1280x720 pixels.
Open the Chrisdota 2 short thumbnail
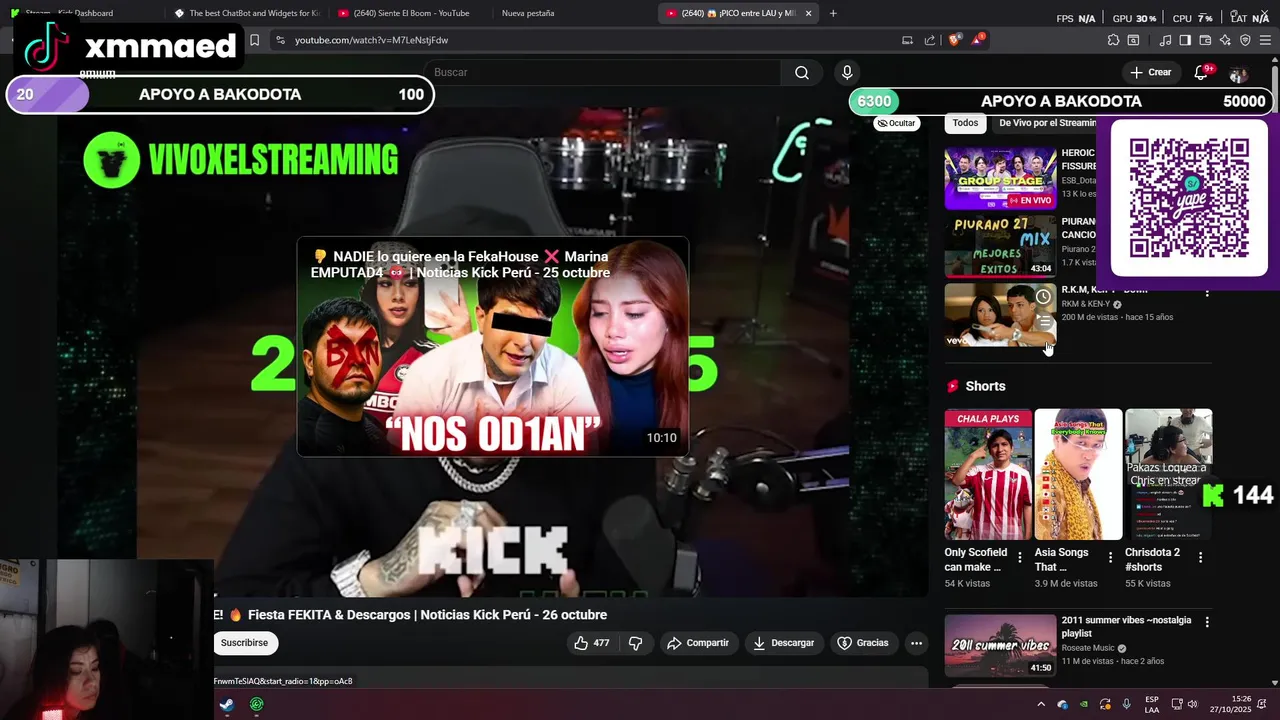[1168, 474]
